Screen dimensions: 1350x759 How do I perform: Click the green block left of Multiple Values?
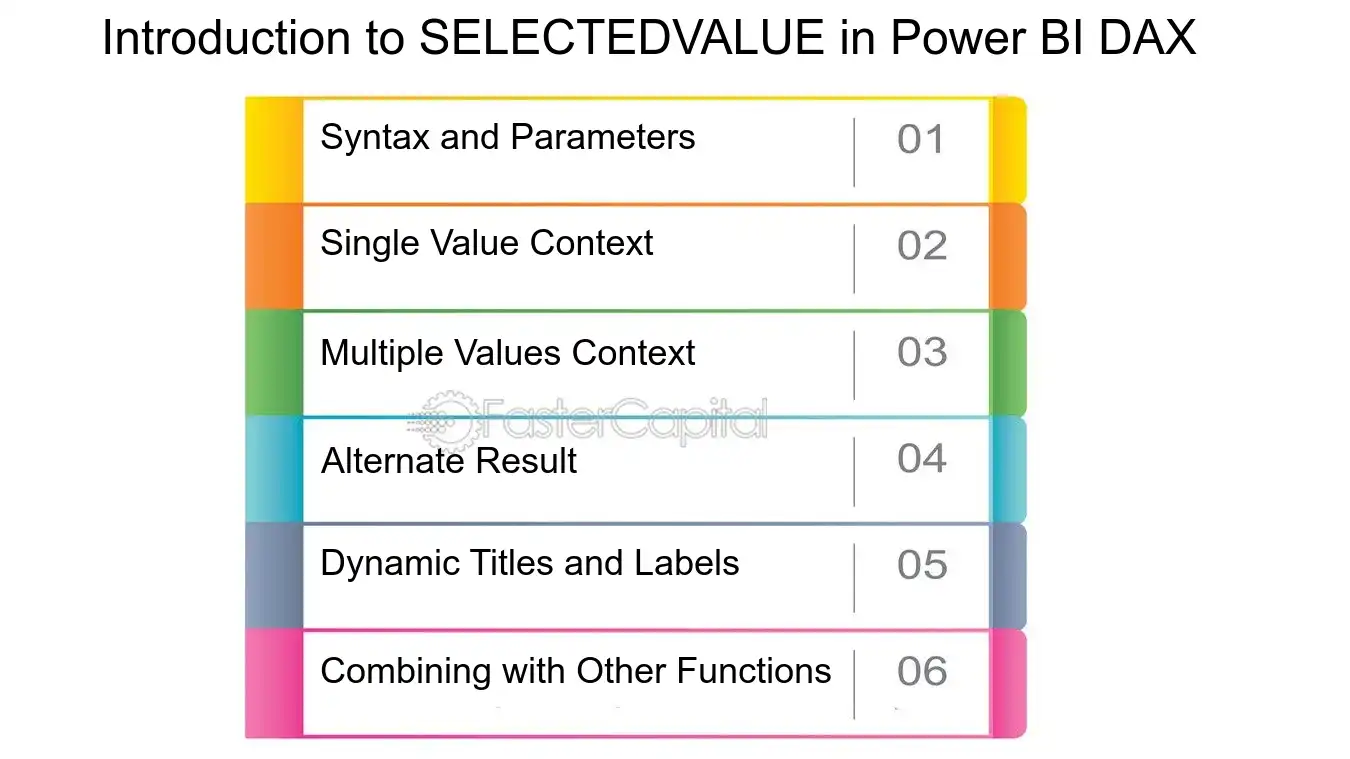tap(273, 364)
